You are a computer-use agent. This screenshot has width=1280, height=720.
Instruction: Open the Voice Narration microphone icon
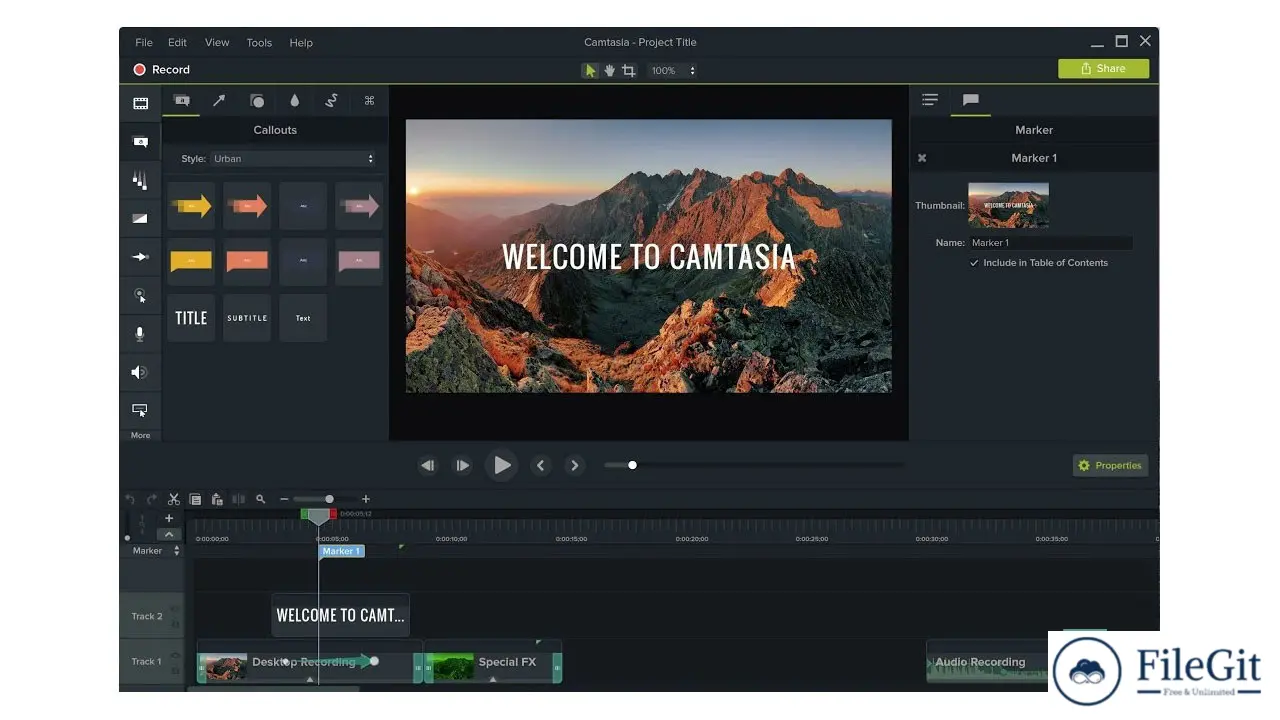coord(140,334)
